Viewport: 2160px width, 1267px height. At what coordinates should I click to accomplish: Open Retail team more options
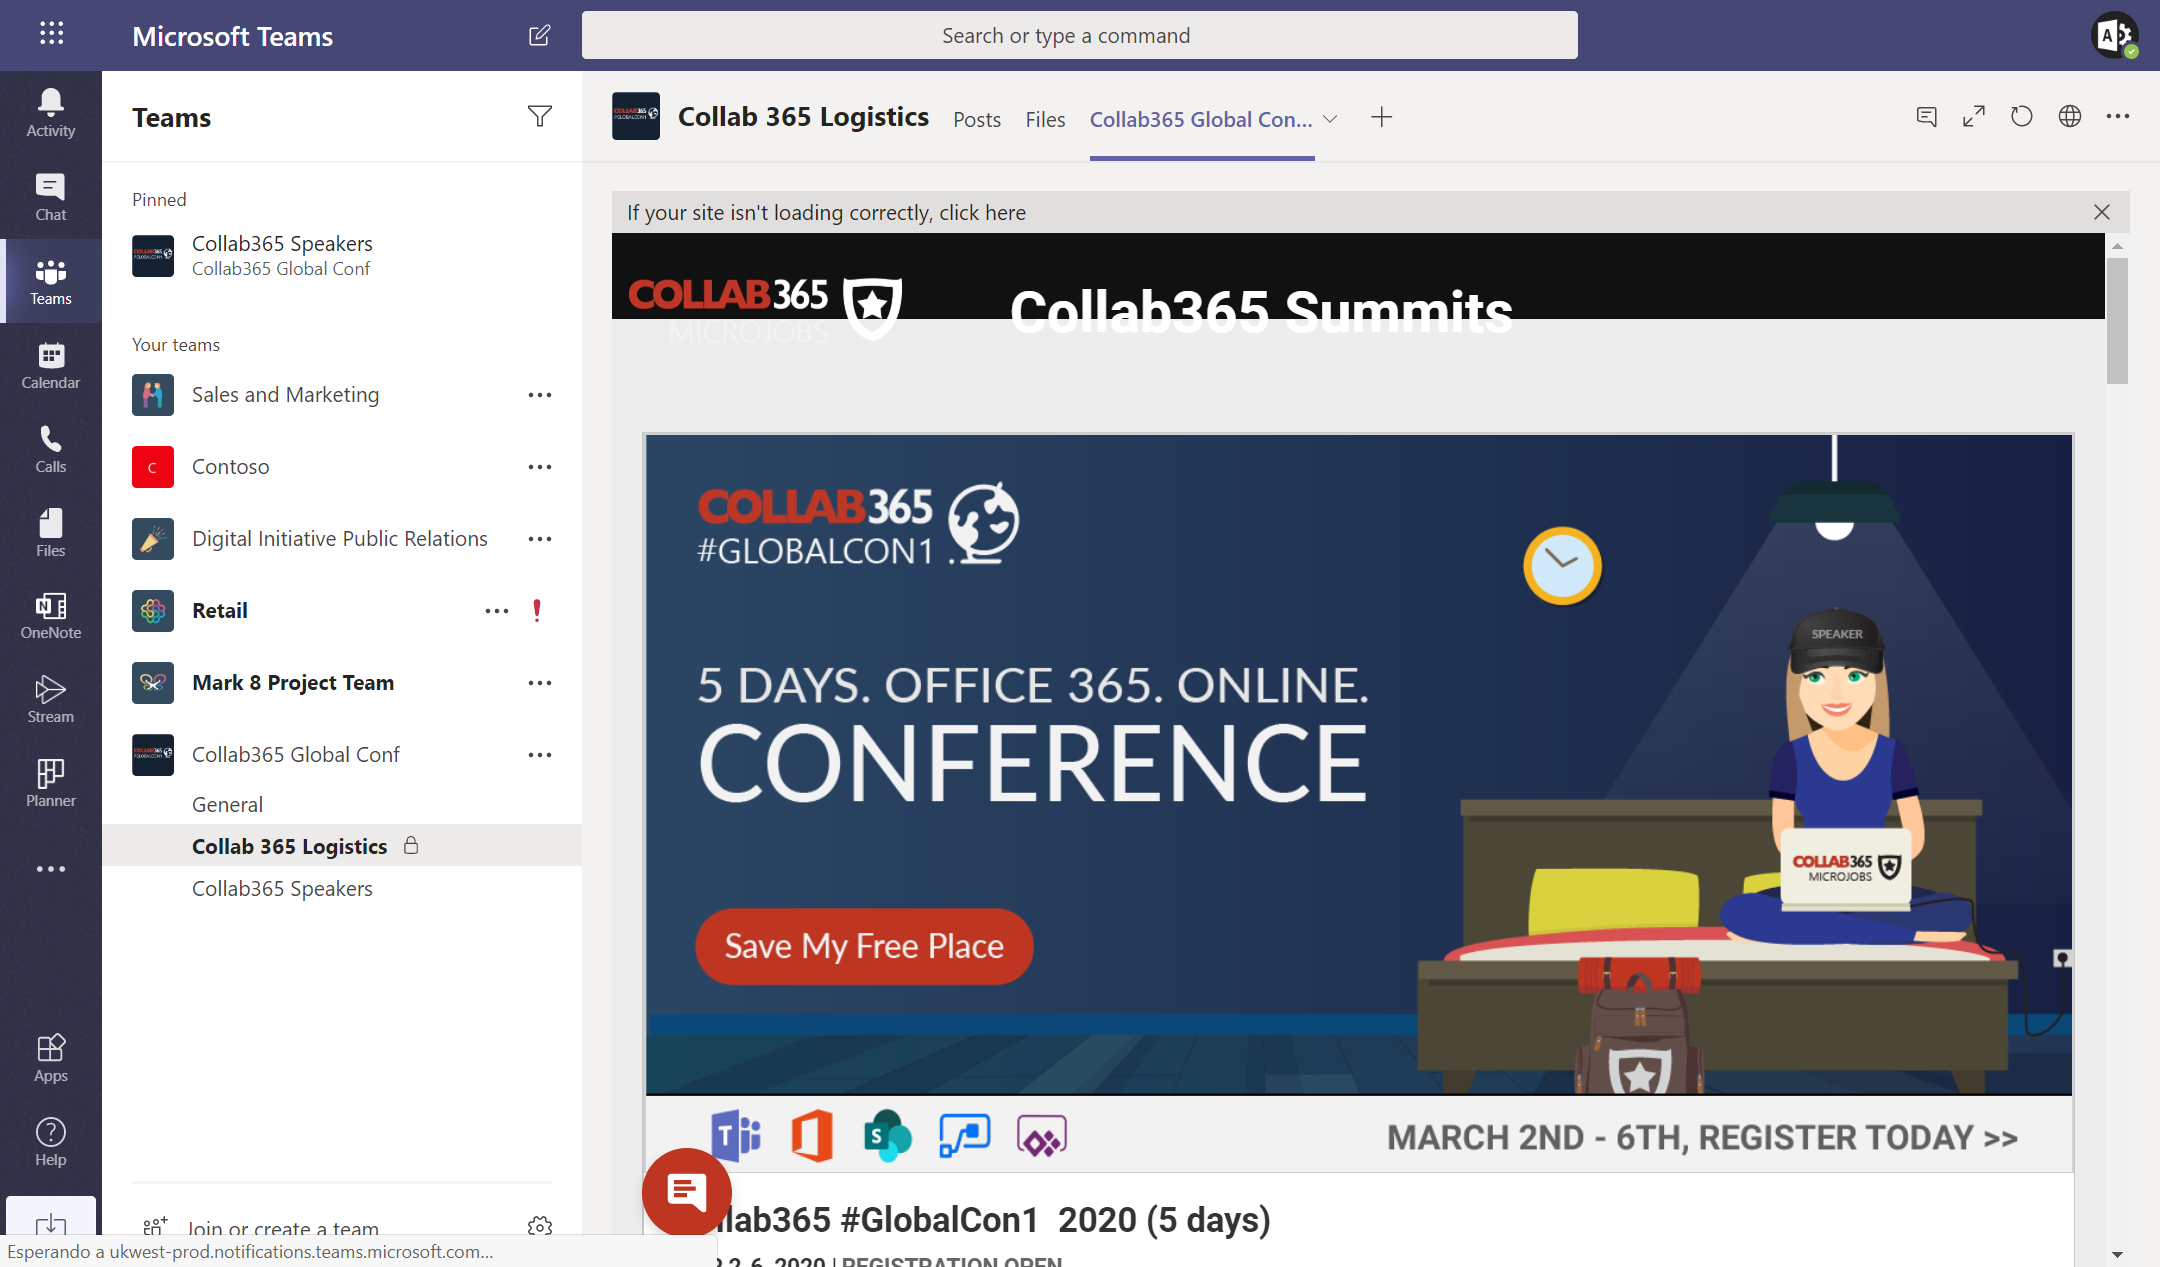497,611
